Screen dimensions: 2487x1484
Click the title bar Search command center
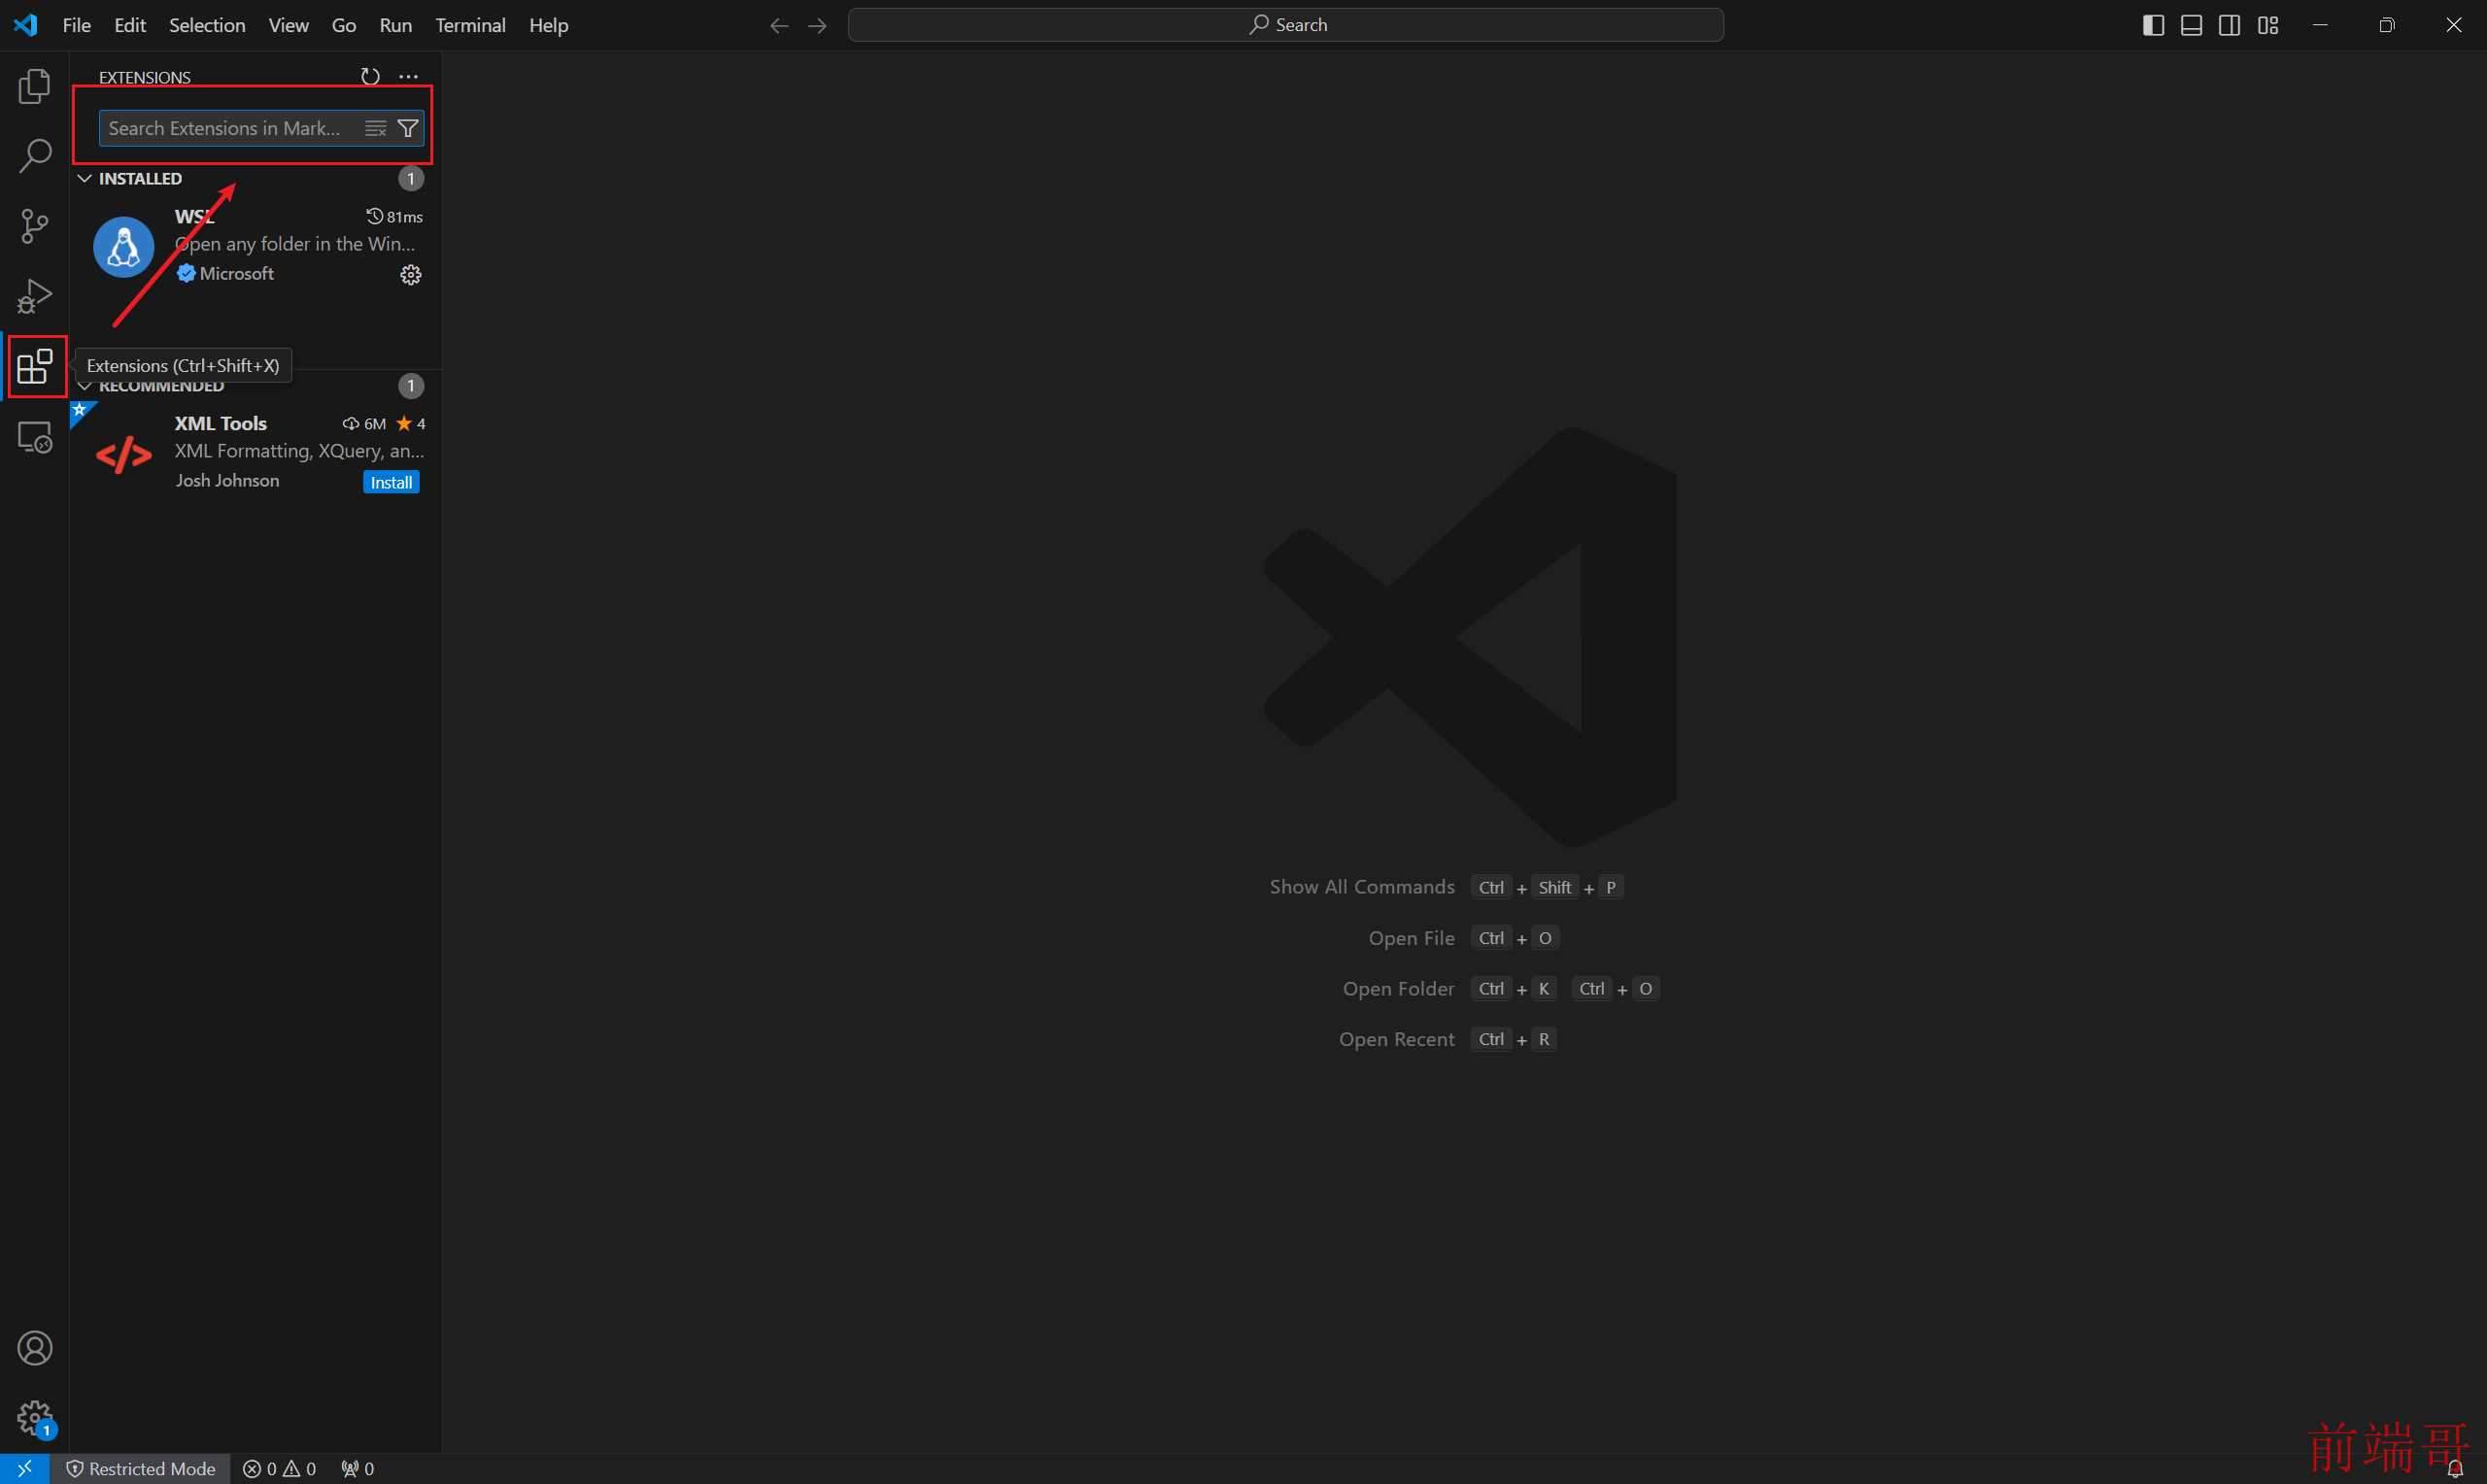tap(1285, 25)
